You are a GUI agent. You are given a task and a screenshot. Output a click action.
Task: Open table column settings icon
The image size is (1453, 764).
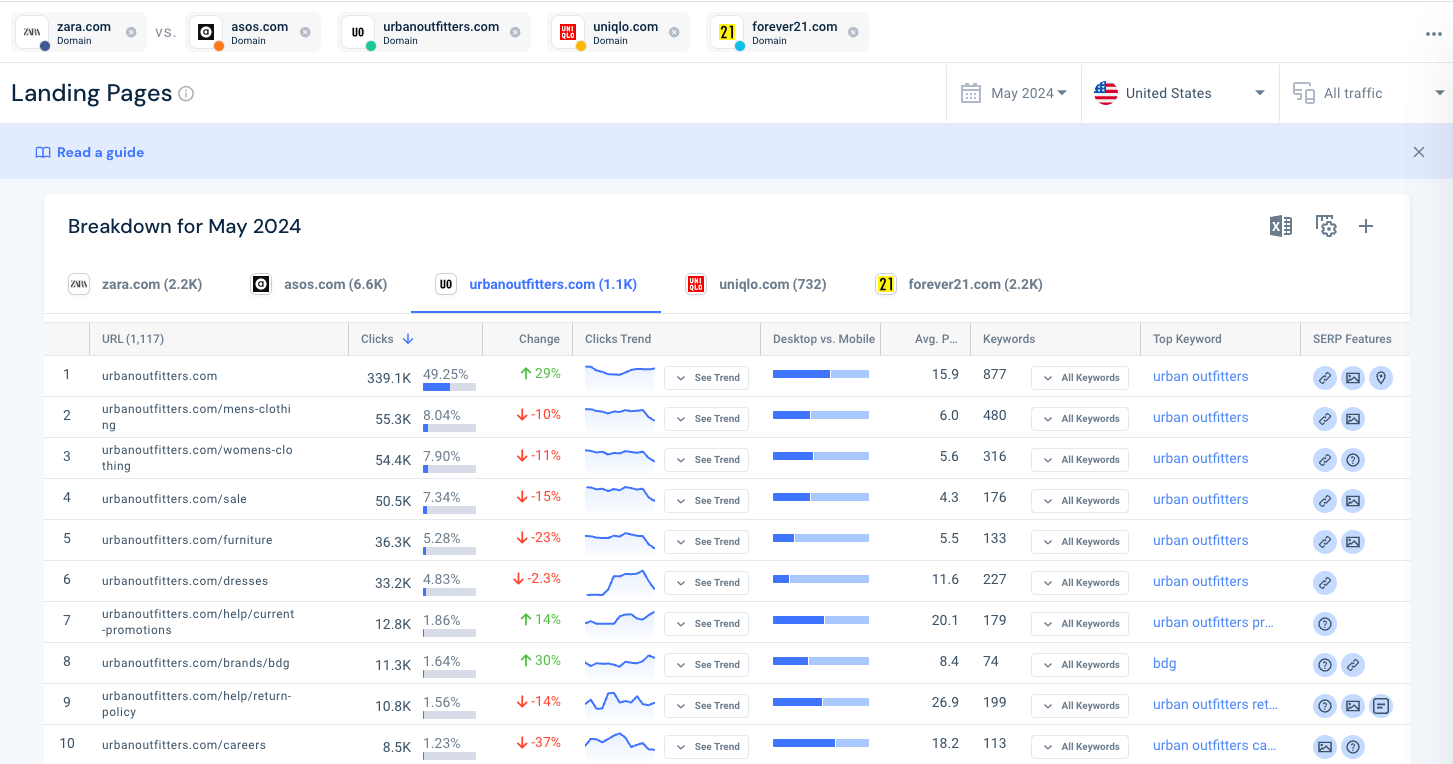pos(1326,227)
